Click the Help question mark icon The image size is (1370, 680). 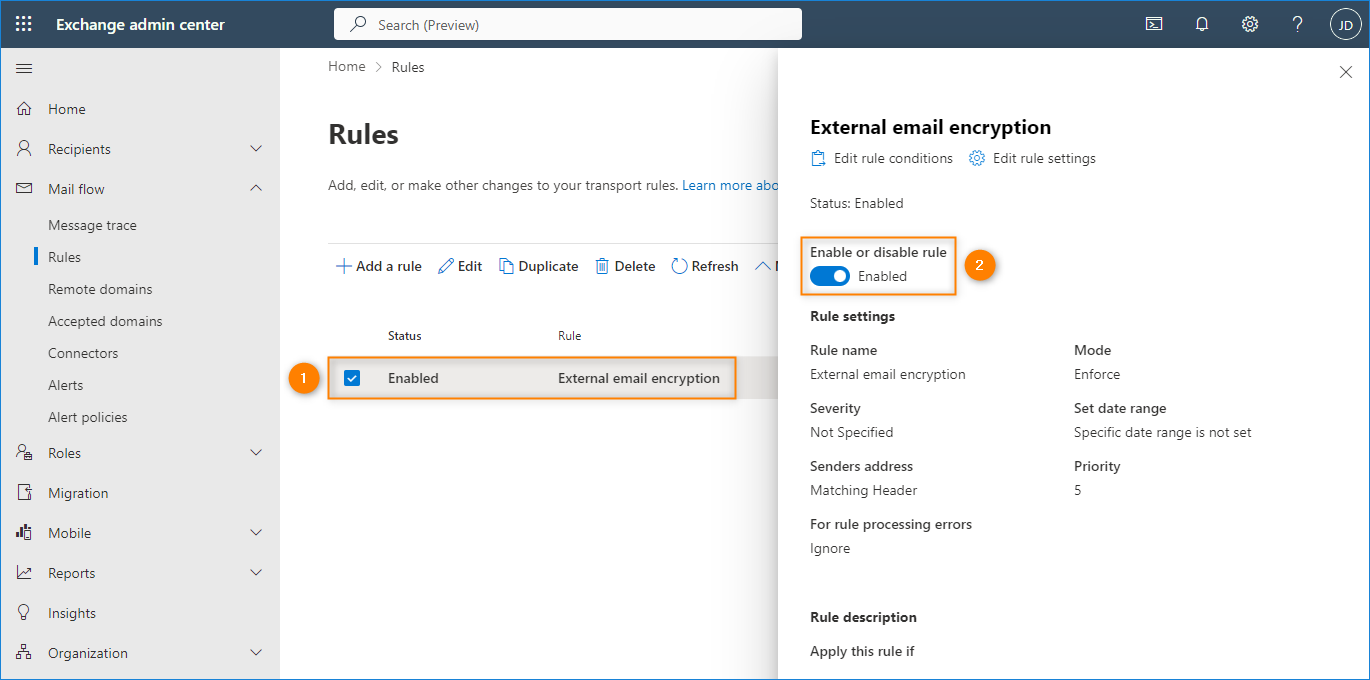[x=1298, y=24]
